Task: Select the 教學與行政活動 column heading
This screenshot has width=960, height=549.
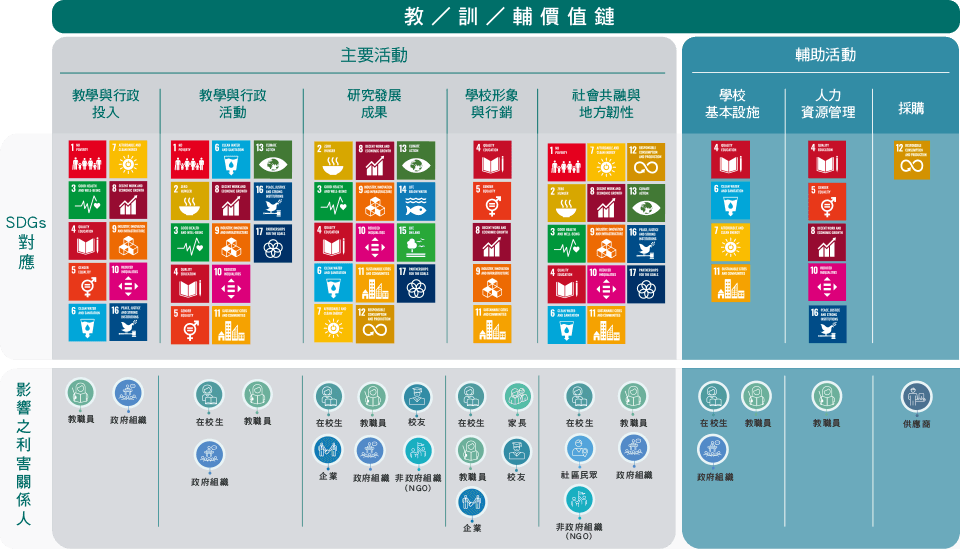Action: point(233,103)
